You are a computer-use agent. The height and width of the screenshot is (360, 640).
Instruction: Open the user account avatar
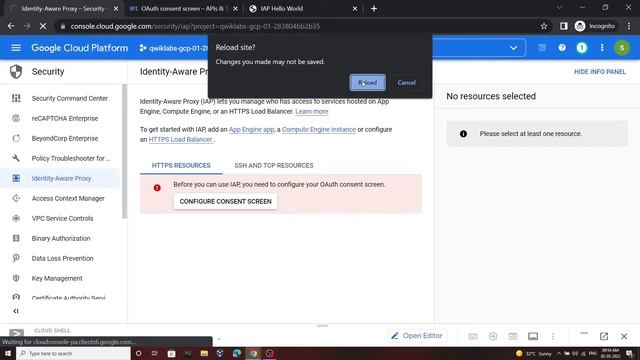622,48
